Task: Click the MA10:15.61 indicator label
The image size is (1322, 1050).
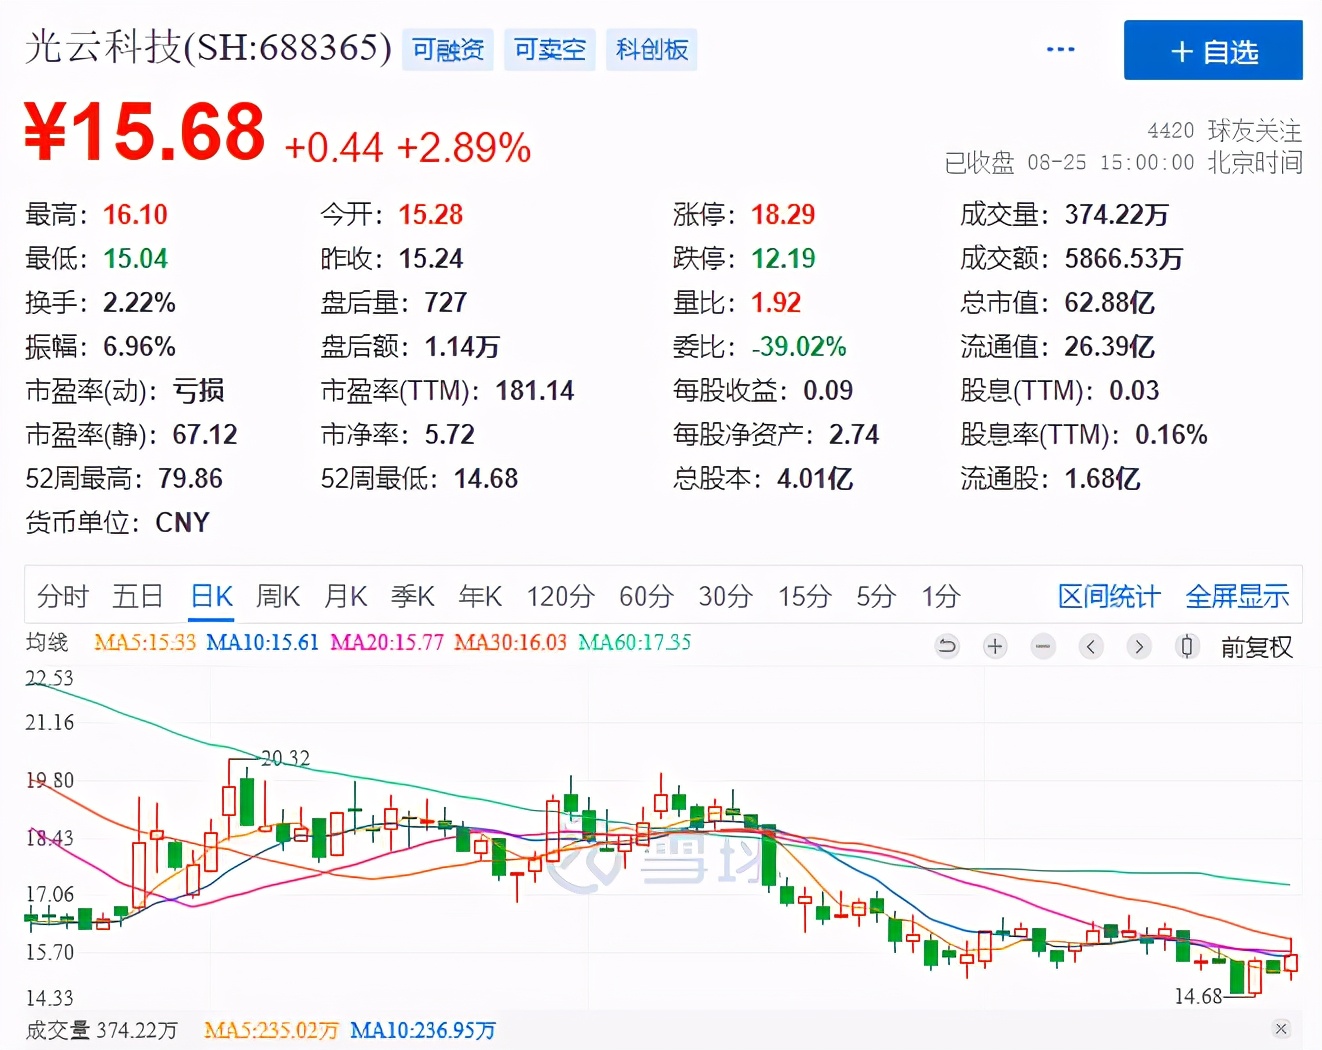Action: tap(262, 642)
